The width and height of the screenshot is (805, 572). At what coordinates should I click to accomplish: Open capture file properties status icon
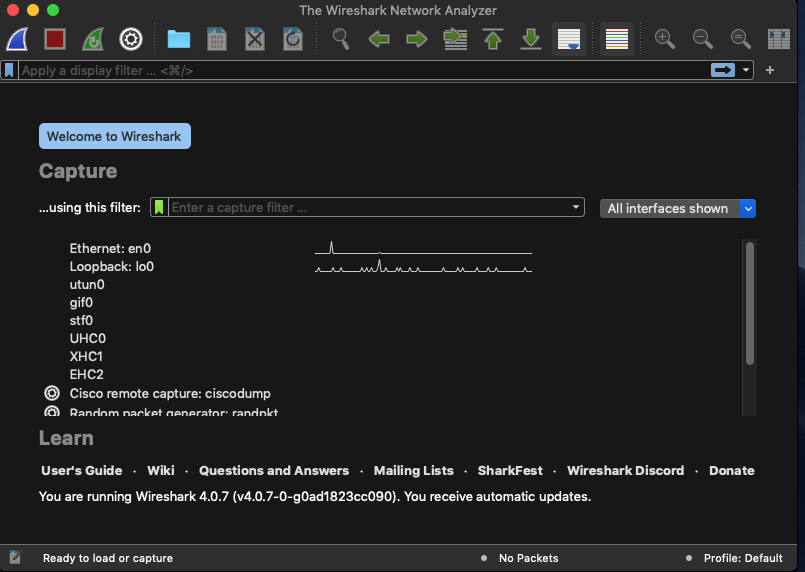click(x=15, y=558)
